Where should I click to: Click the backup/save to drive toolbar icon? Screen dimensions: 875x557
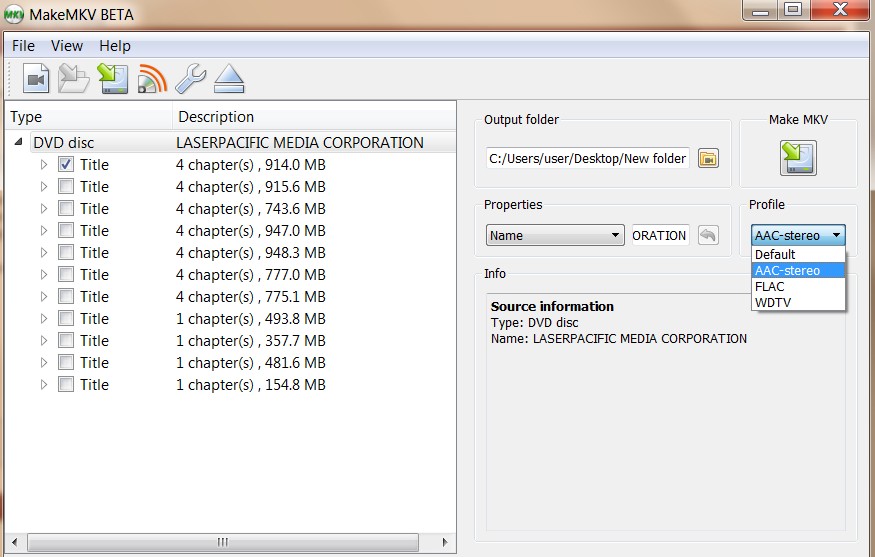point(113,79)
